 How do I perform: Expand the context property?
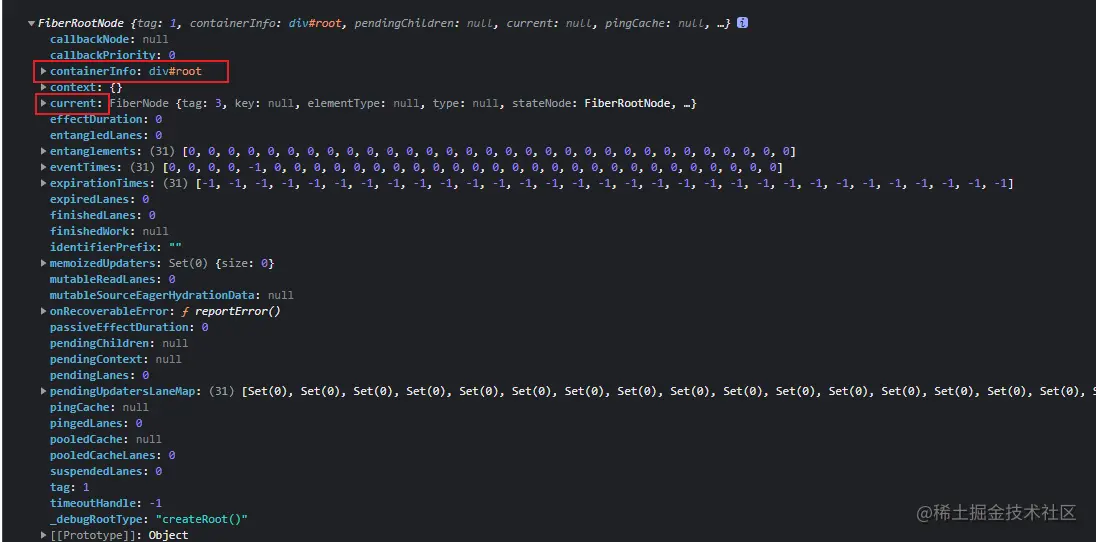[x=44, y=87]
